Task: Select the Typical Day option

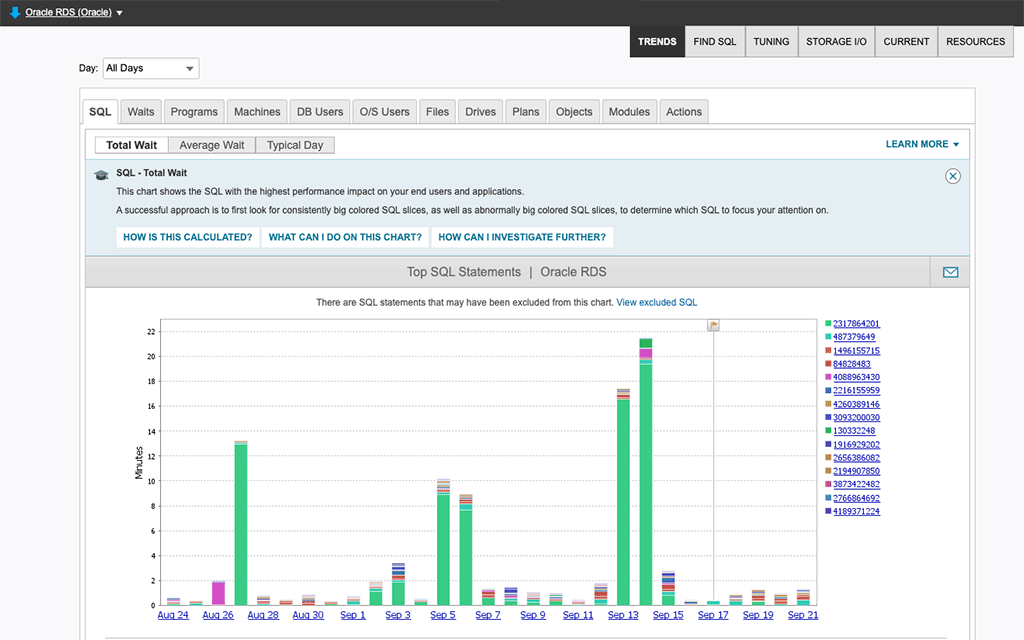Action: (294, 144)
